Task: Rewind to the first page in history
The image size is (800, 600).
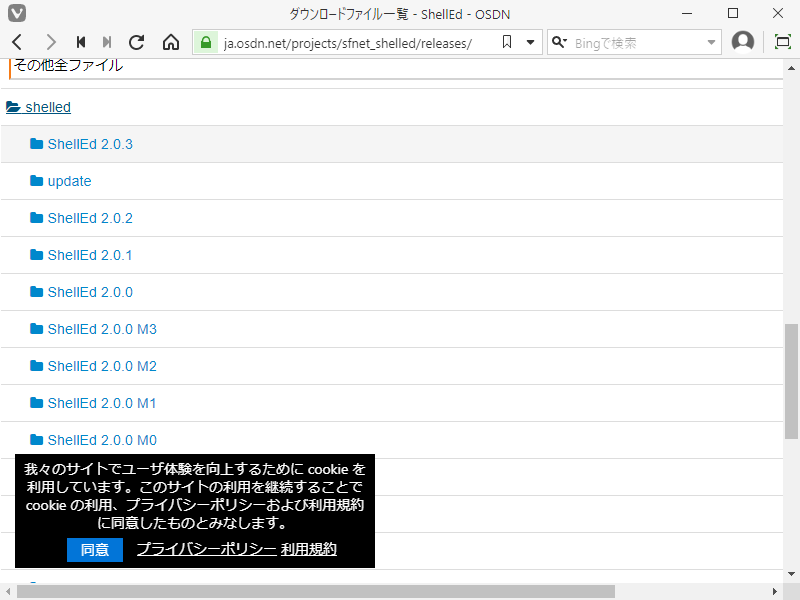Action: [x=80, y=42]
